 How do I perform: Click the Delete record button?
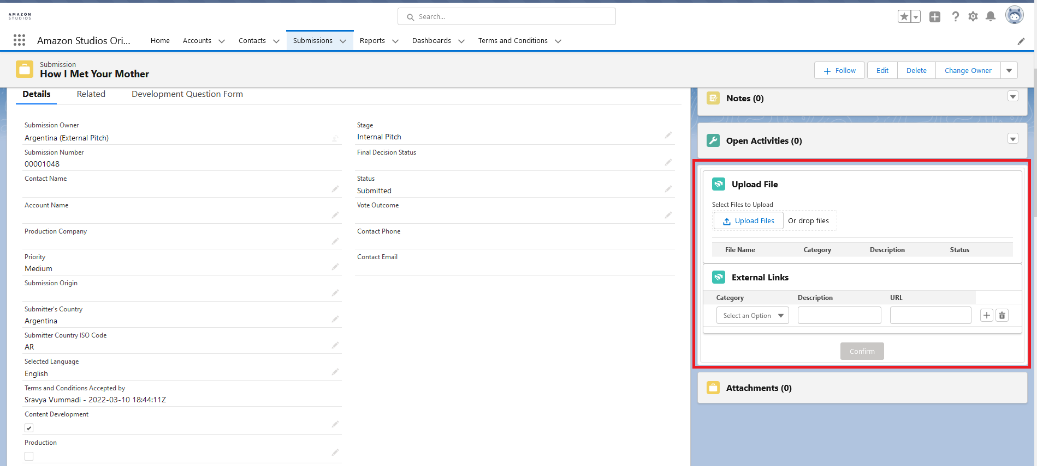click(916, 70)
